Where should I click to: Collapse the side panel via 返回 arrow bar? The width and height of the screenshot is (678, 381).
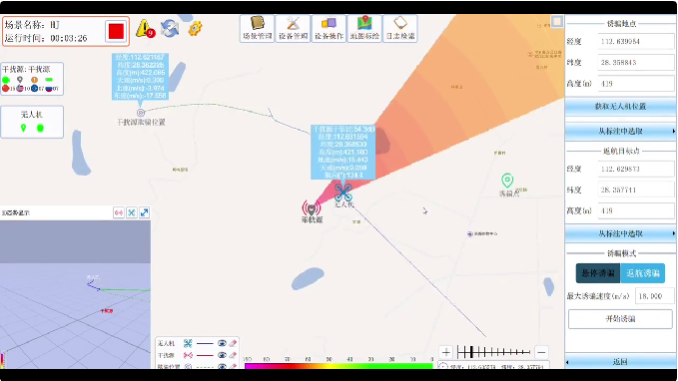point(620,362)
